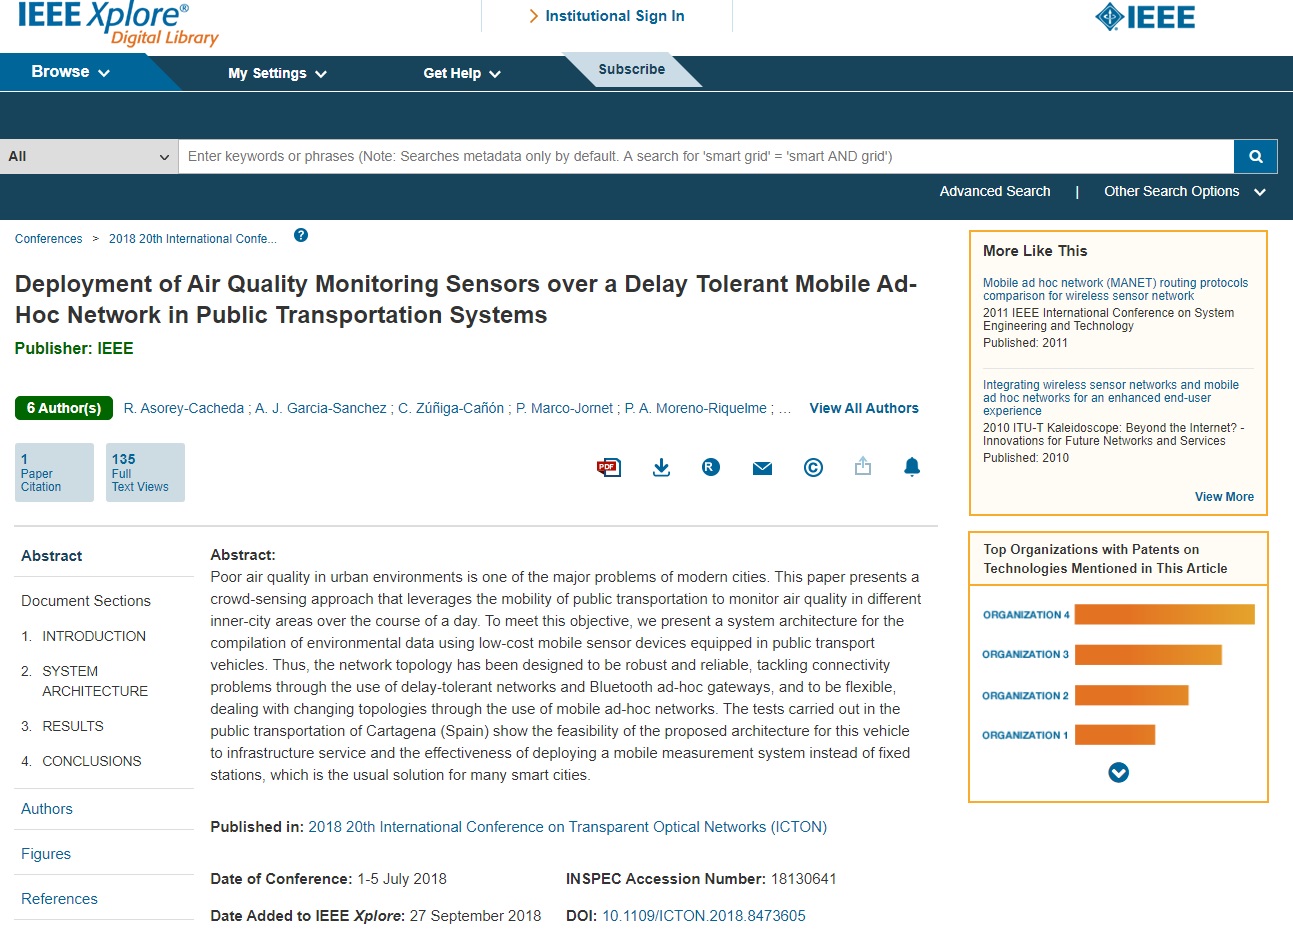
Task: Click the email envelope icon
Action: 762,468
